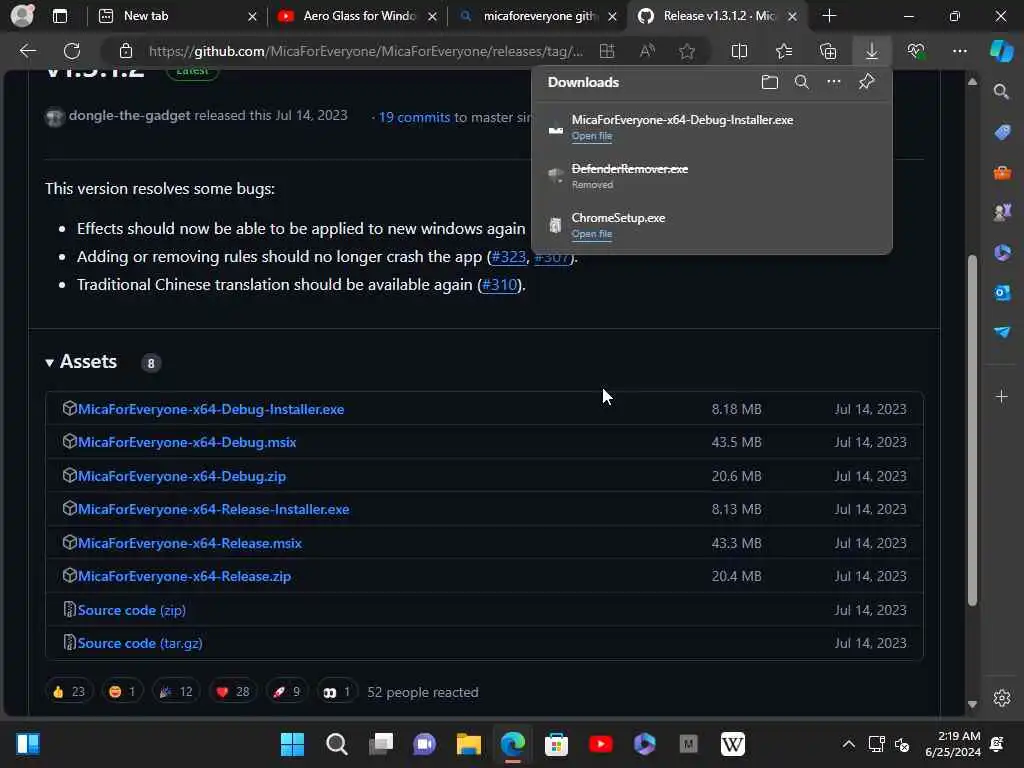Screen dimensions: 1024x768
Task: Open issue #323 link
Action: pos(508,257)
